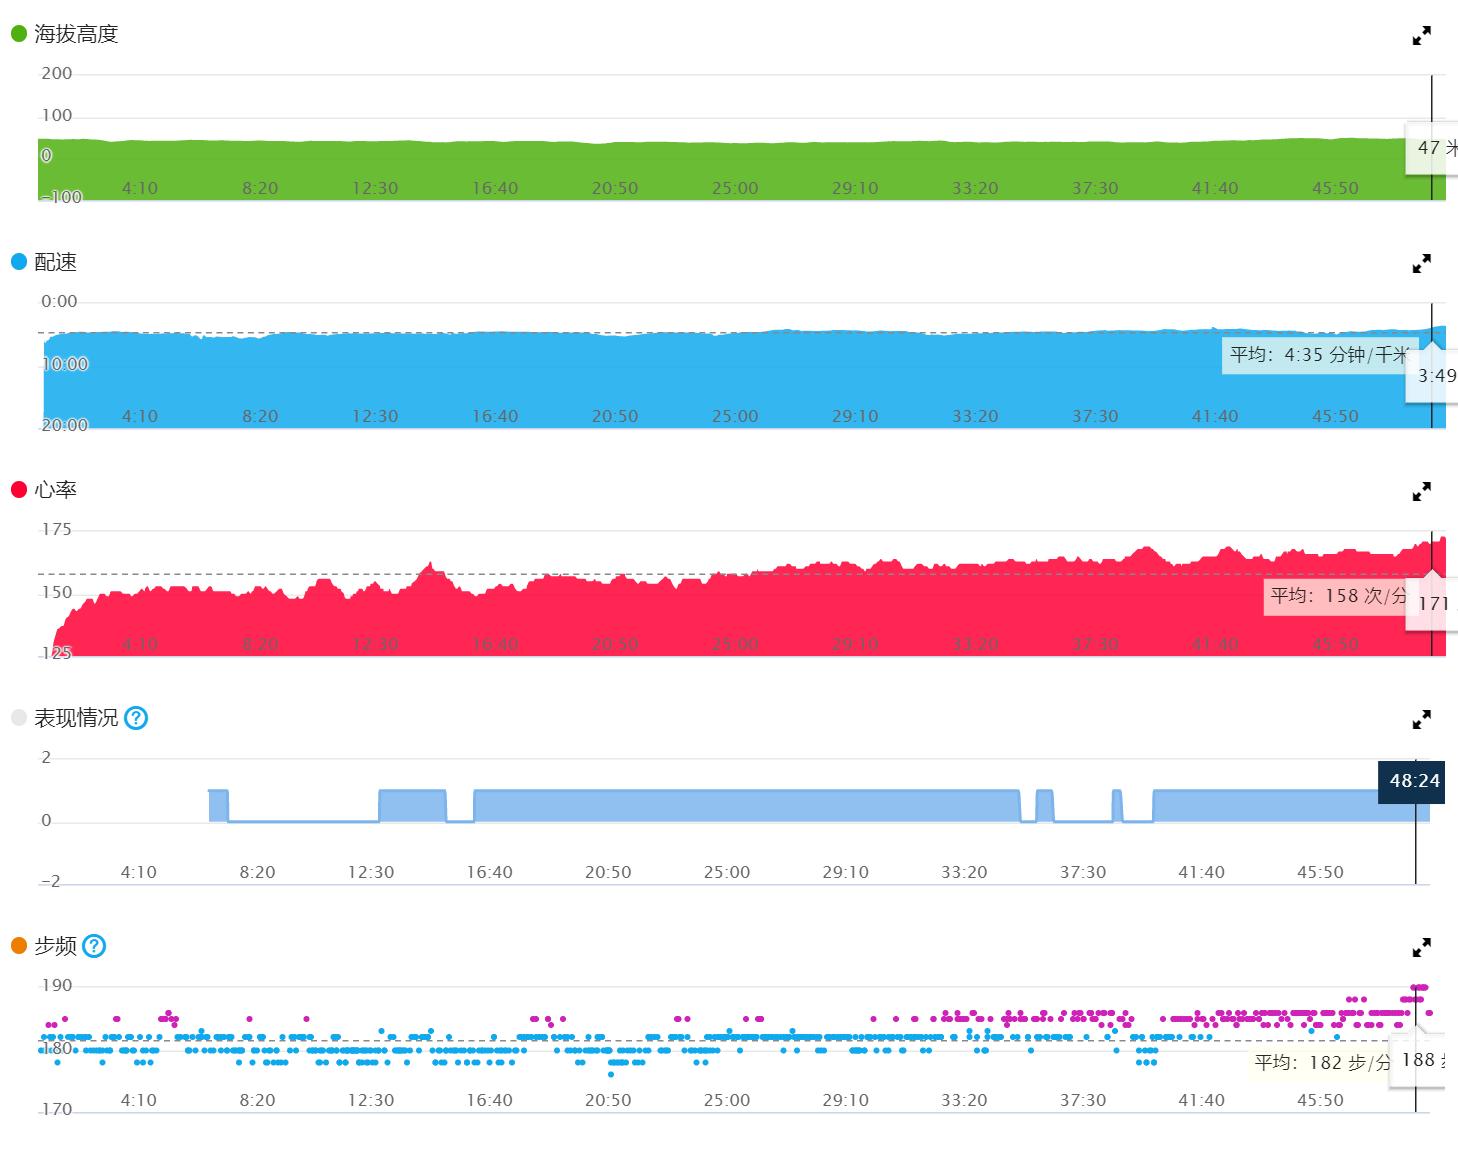Click the 171 heart rate tooltip value
The height and width of the screenshot is (1153, 1458).
click(x=1433, y=603)
